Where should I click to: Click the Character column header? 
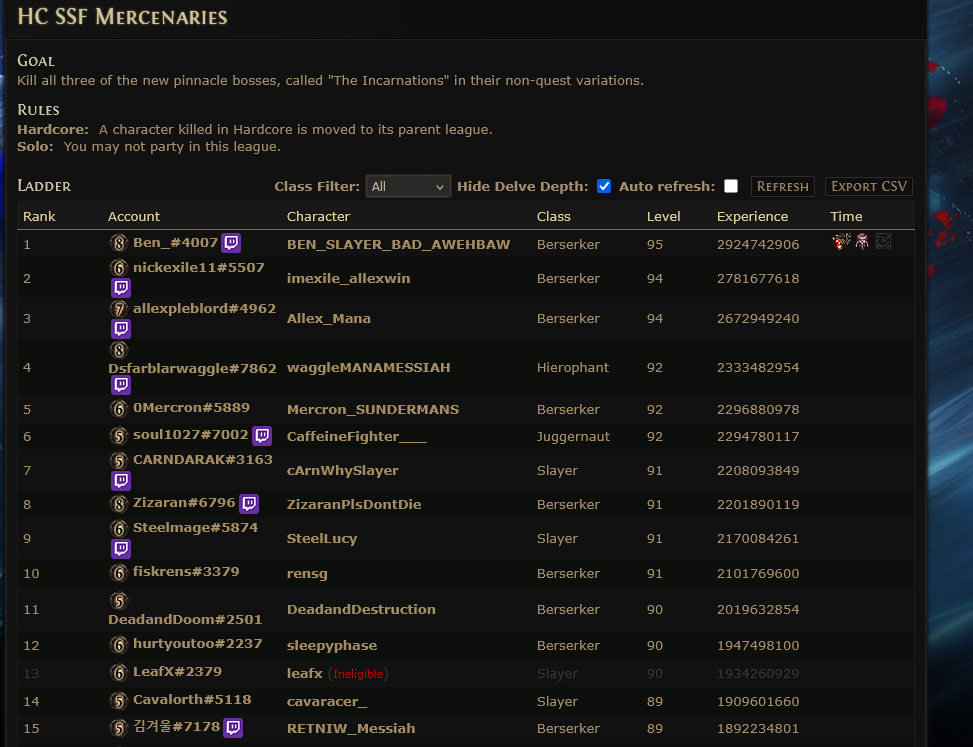318,217
